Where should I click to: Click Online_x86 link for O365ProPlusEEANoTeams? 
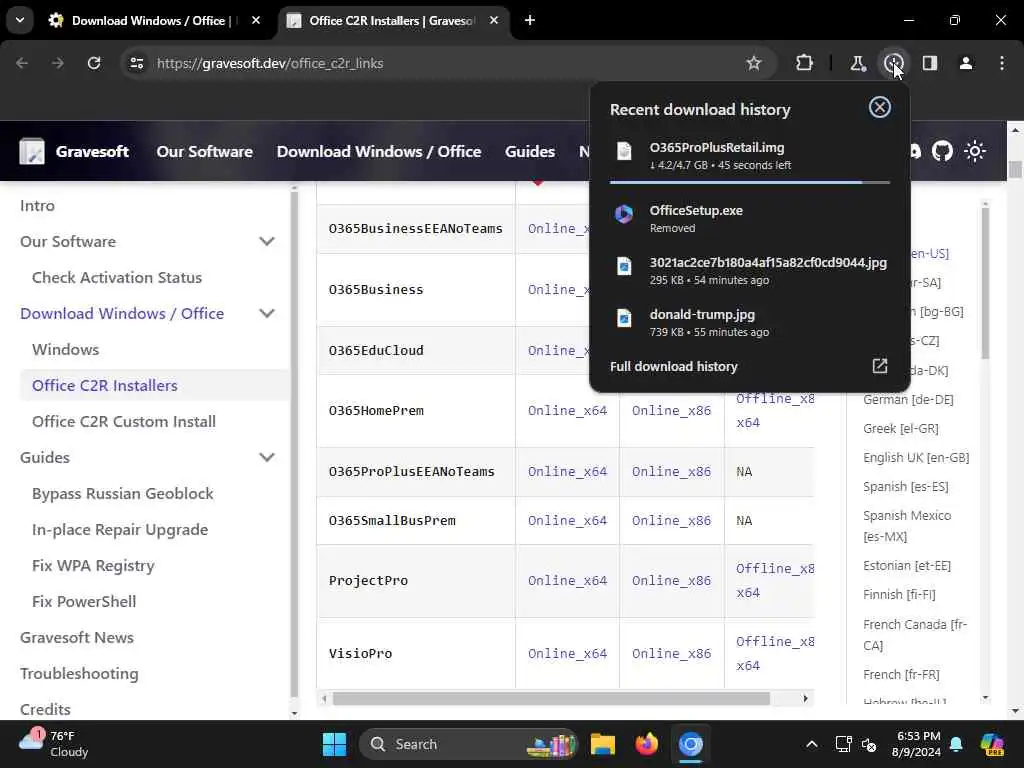click(x=671, y=471)
